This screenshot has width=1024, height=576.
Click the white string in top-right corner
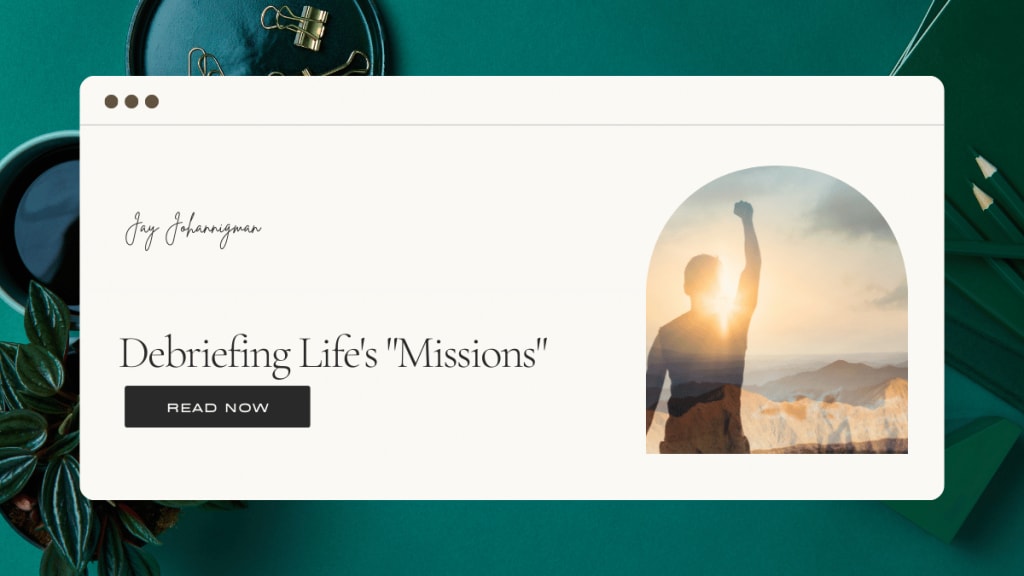[920, 37]
